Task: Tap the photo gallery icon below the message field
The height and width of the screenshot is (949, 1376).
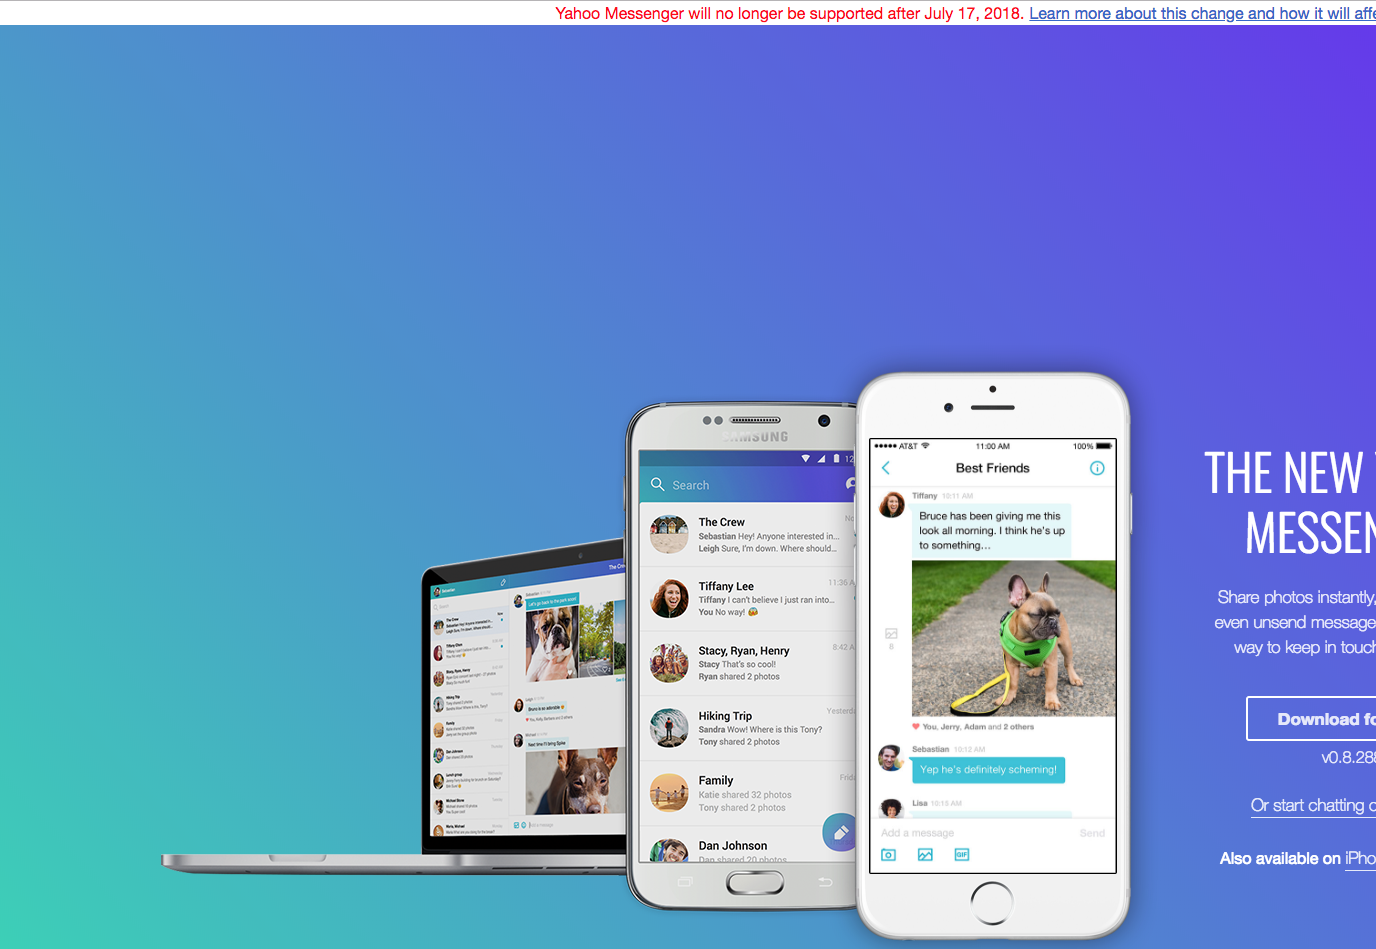Action: click(x=925, y=855)
